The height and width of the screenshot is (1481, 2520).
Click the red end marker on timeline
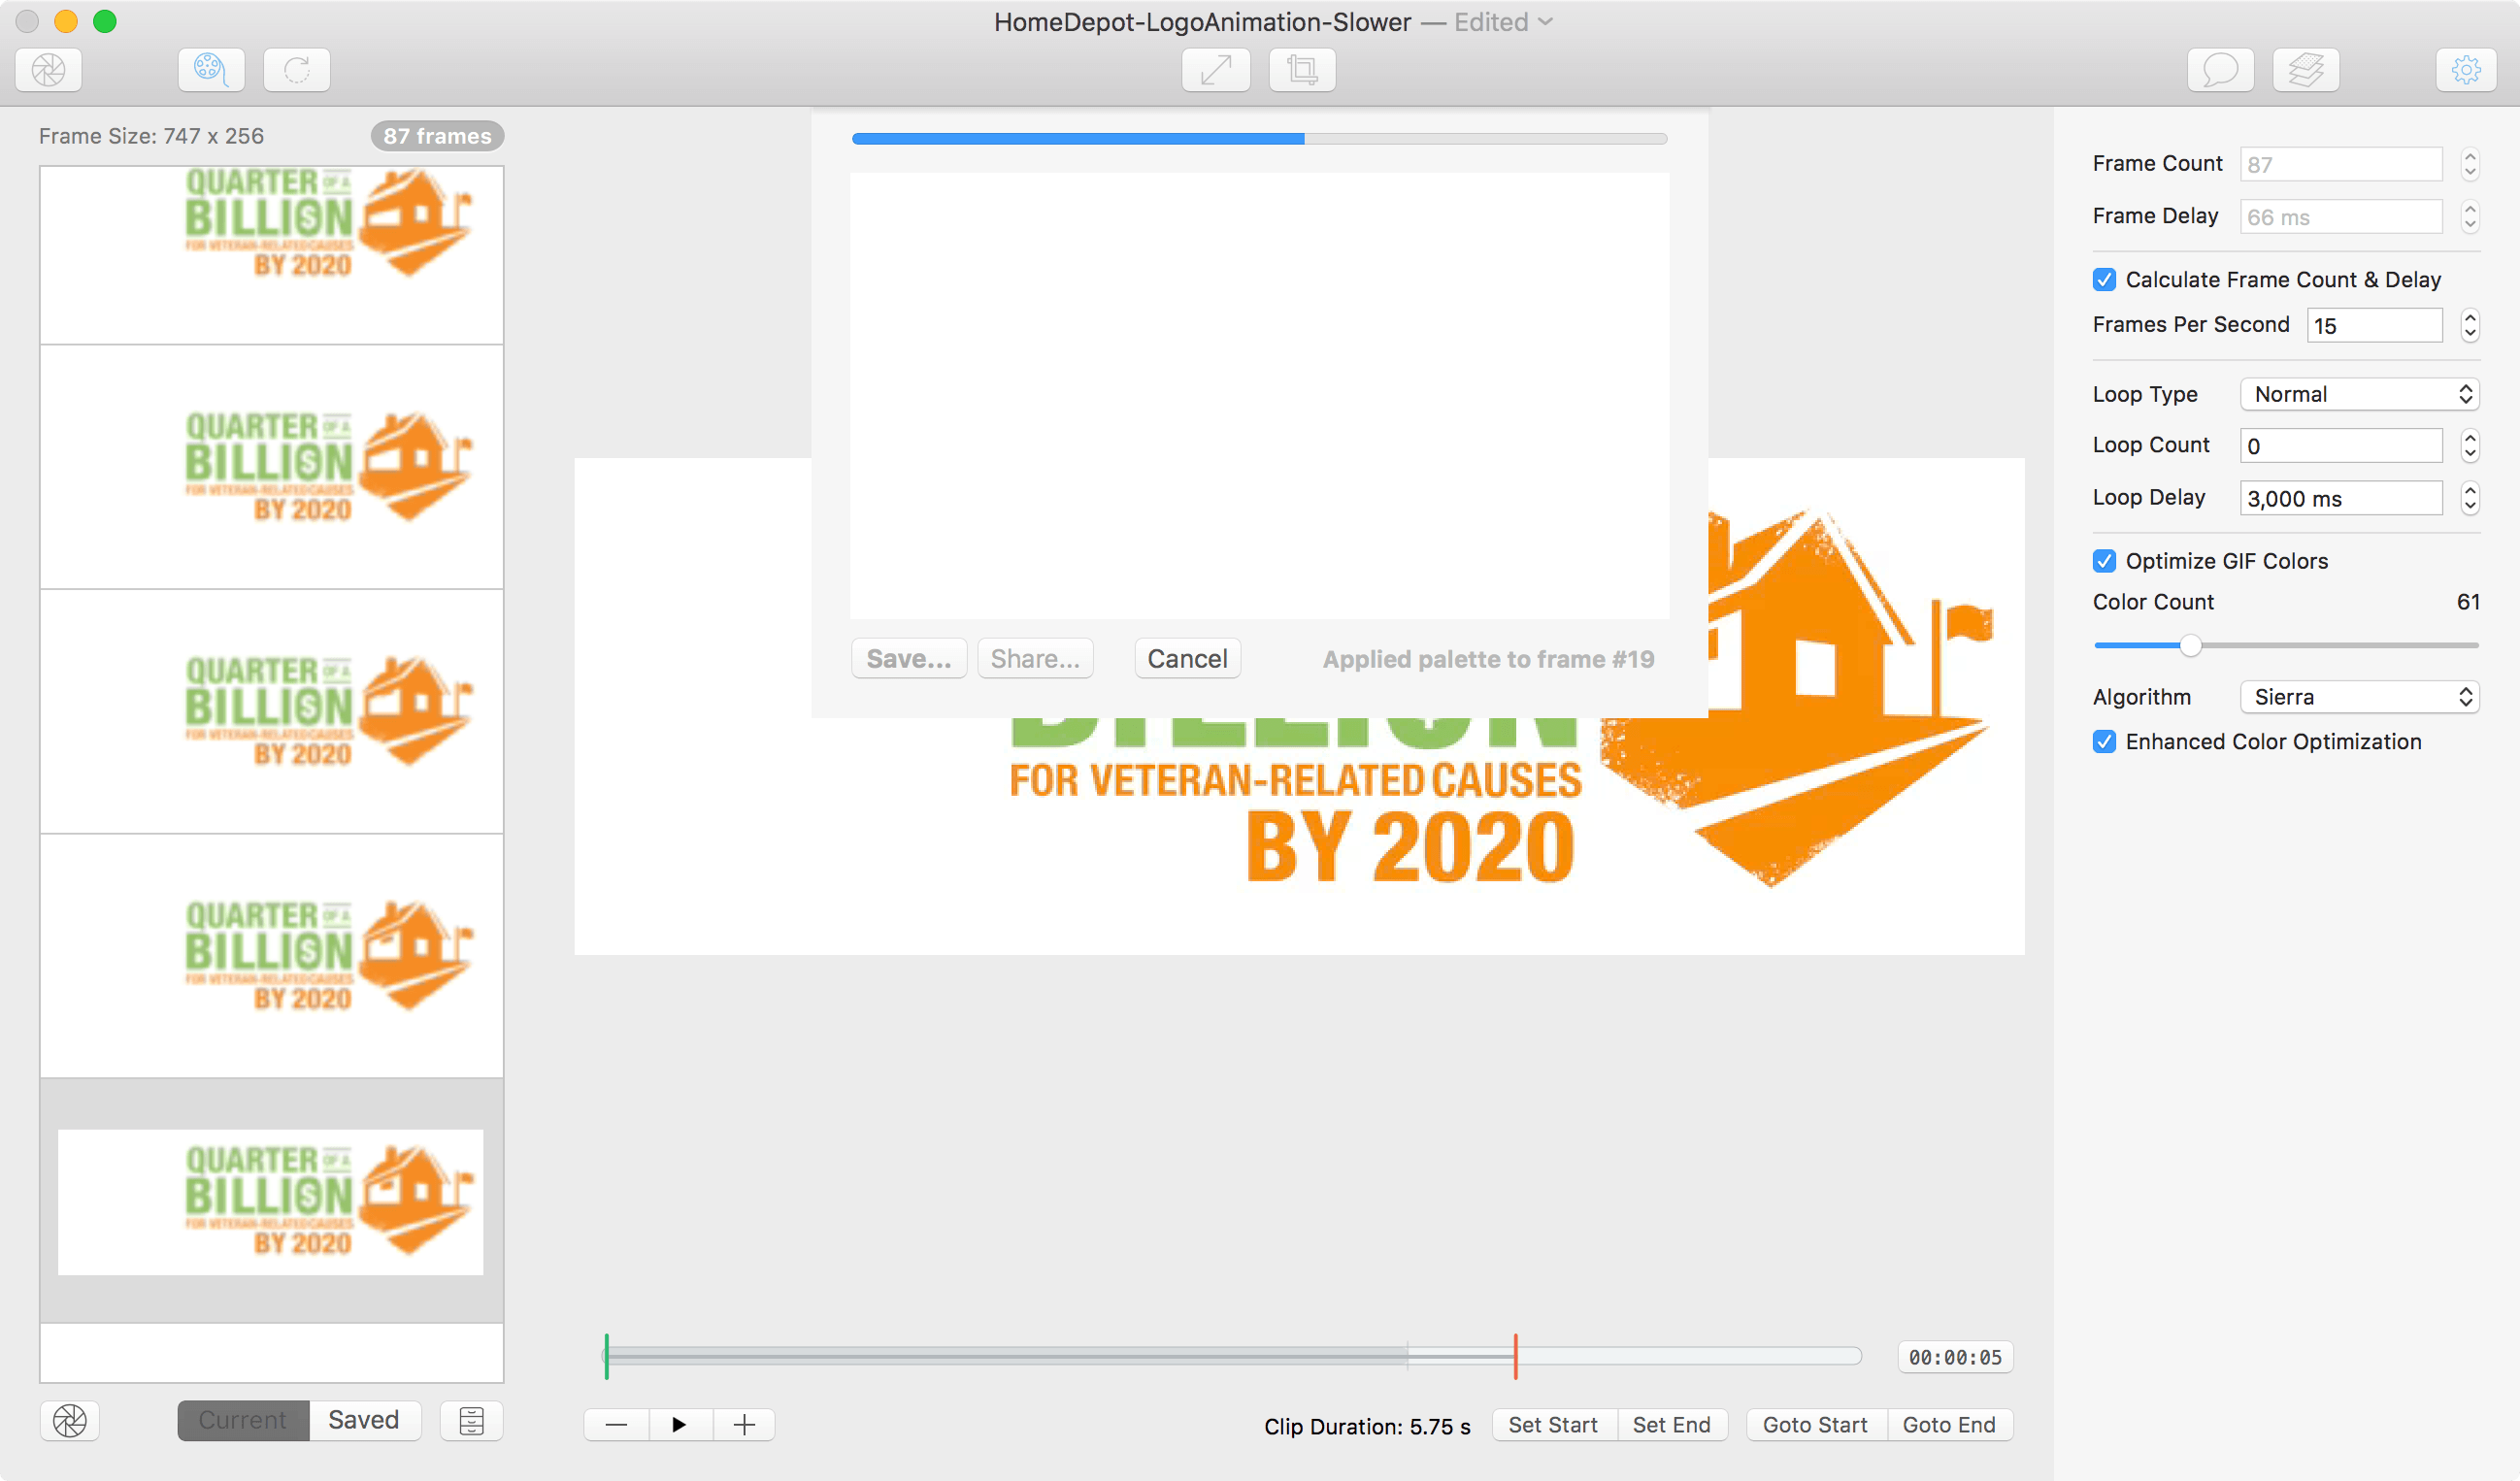point(1516,1357)
